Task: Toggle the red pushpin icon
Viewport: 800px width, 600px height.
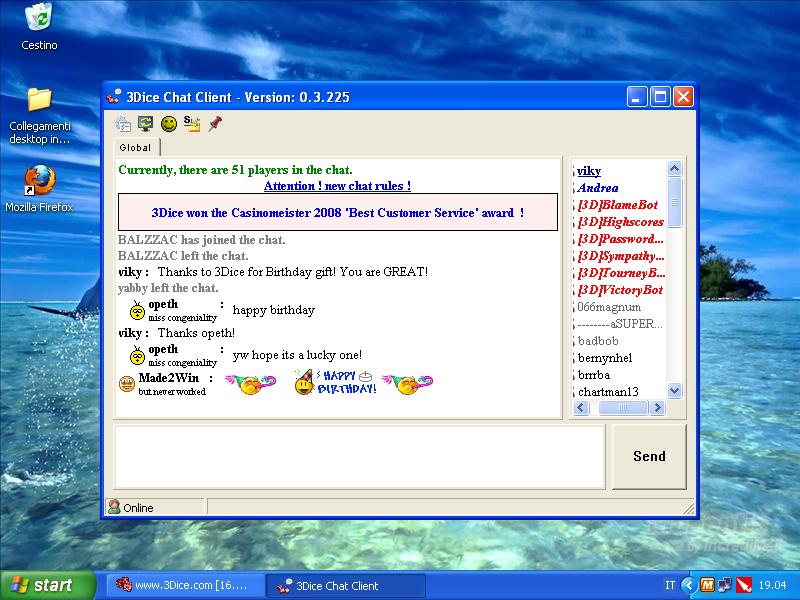Action: (x=215, y=123)
